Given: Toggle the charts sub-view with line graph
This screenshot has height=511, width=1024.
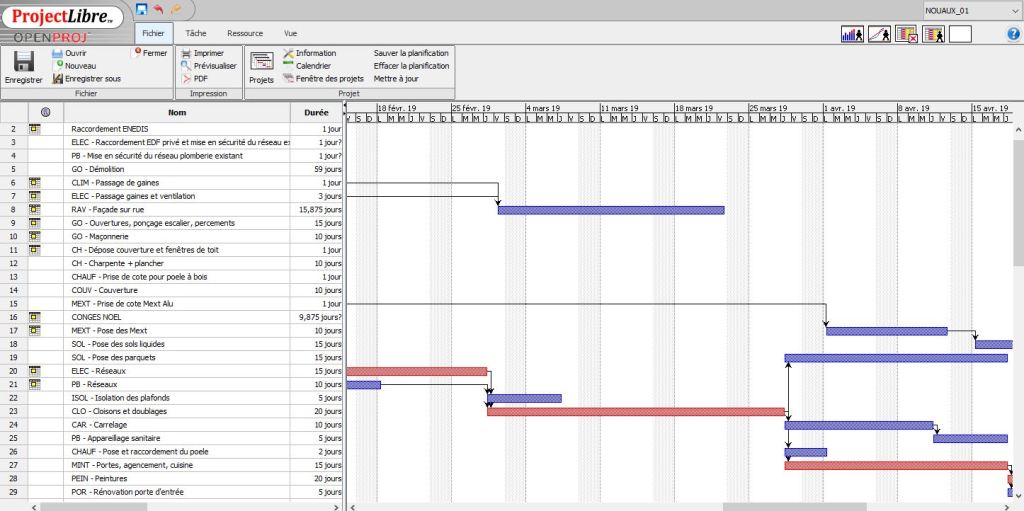Looking at the screenshot, I should (x=879, y=34).
